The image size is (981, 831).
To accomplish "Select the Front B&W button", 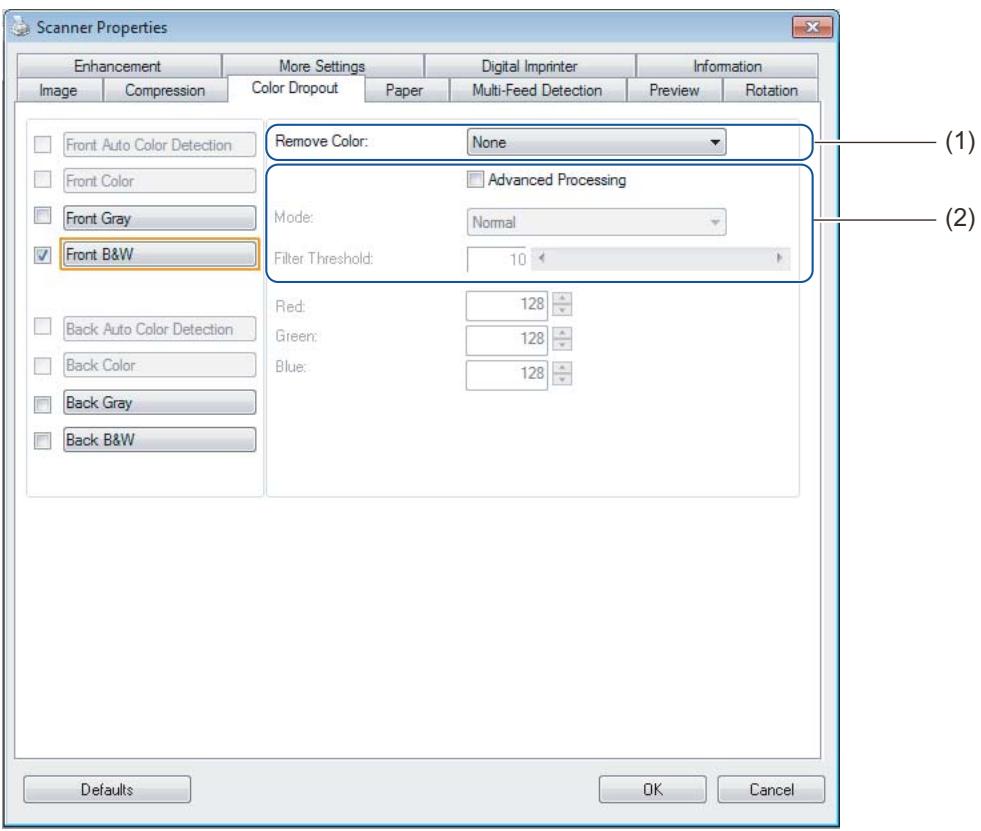I will (x=160, y=254).
